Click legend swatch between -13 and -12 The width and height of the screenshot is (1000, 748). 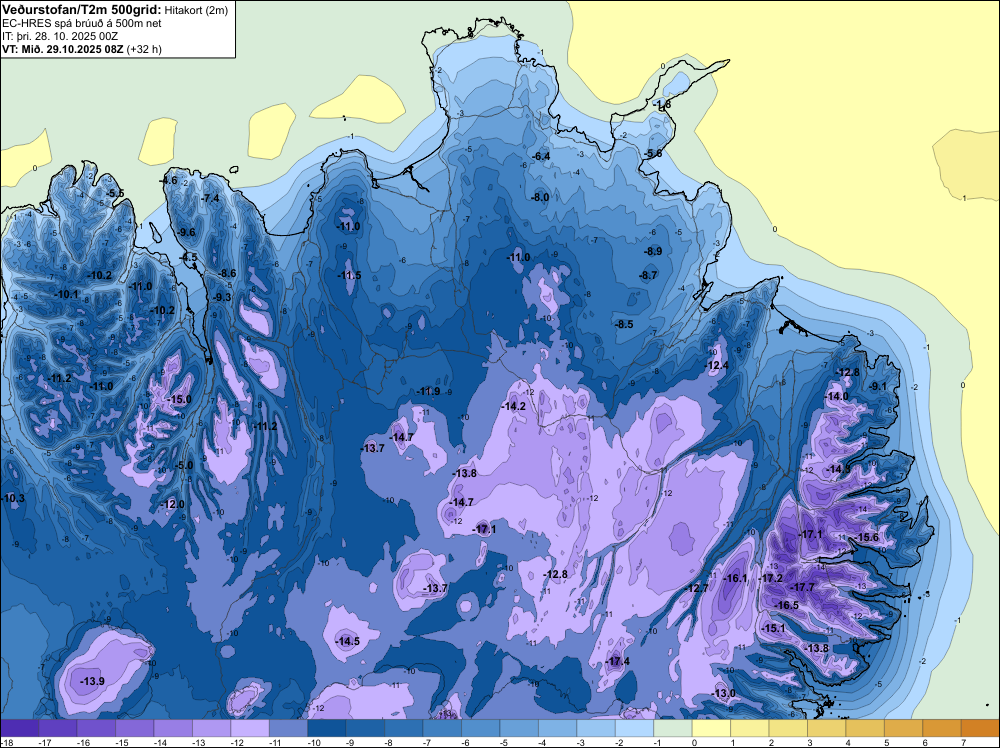click(212, 728)
